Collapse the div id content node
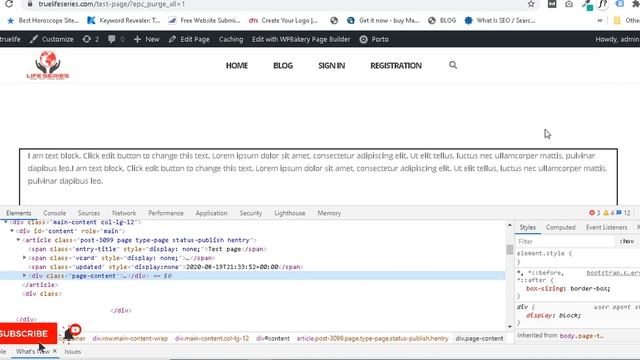 pyautogui.click(x=12, y=231)
